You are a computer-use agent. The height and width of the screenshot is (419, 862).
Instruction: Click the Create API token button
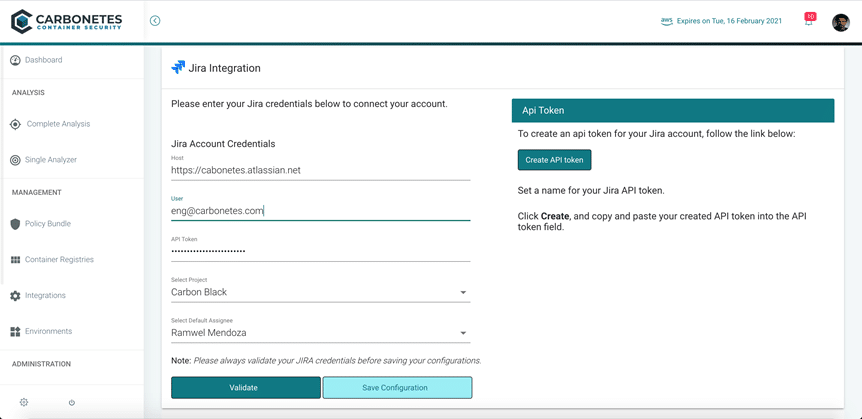click(x=554, y=160)
